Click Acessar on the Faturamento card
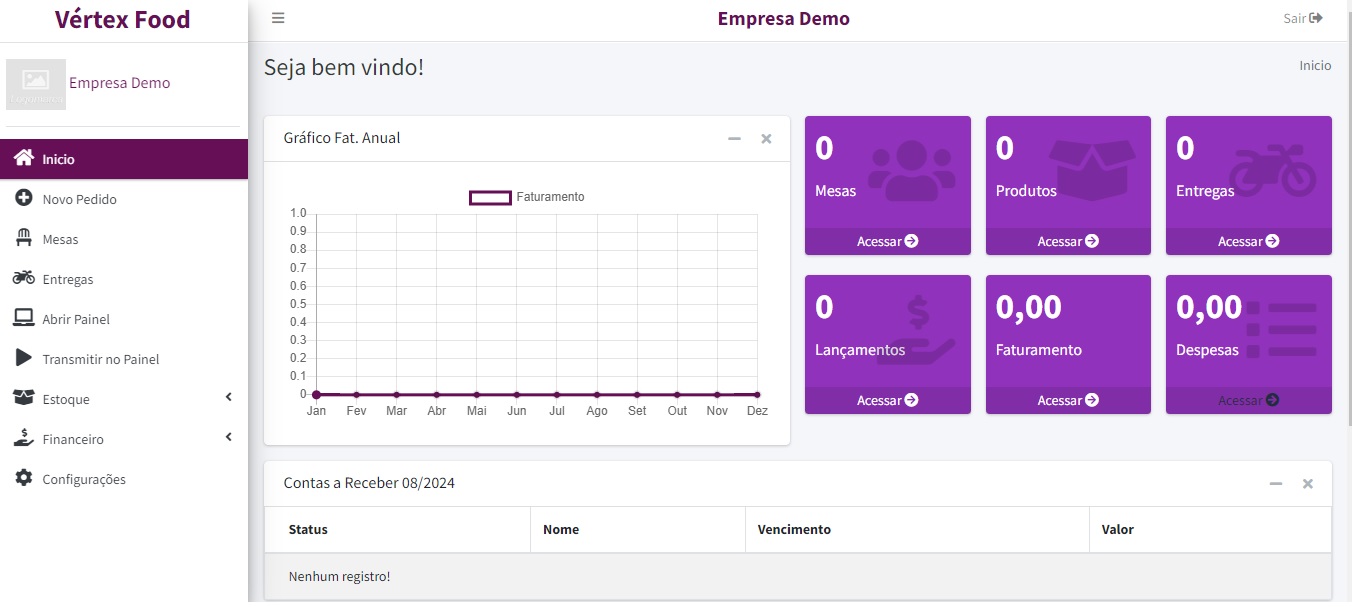The height and width of the screenshot is (607, 1352). pos(1067,400)
